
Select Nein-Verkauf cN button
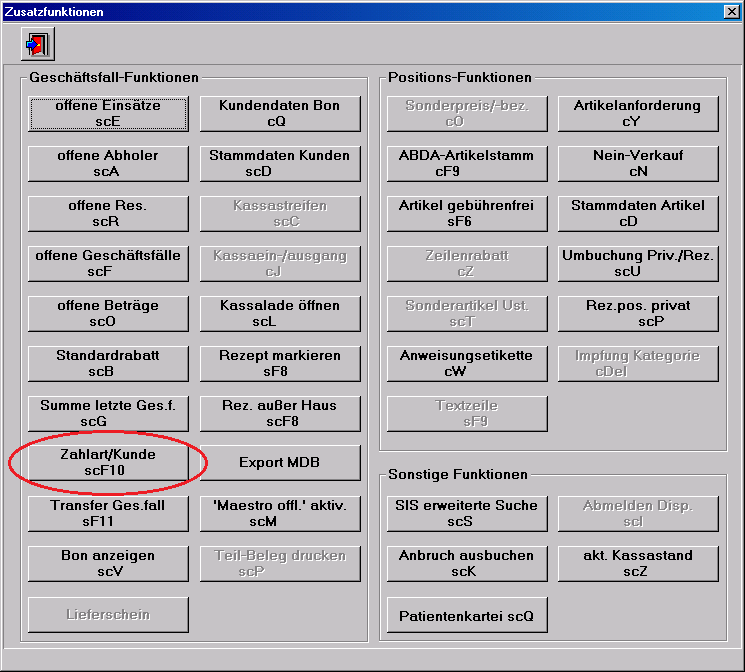coord(638,163)
